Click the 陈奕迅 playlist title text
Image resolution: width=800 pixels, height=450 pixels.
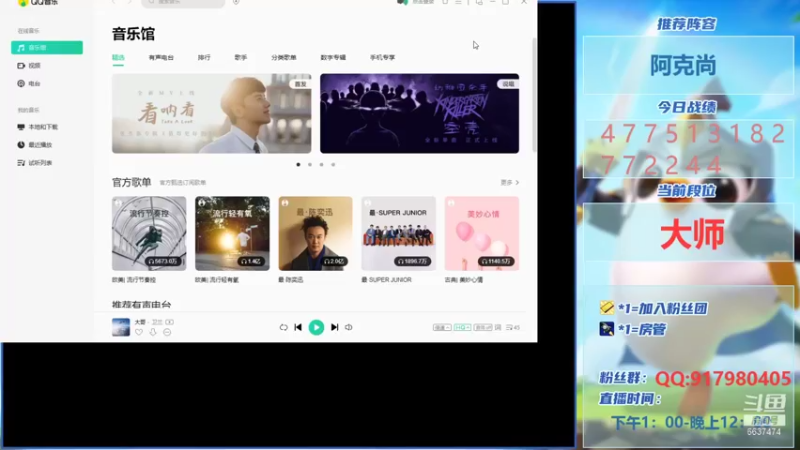(291, 280)
